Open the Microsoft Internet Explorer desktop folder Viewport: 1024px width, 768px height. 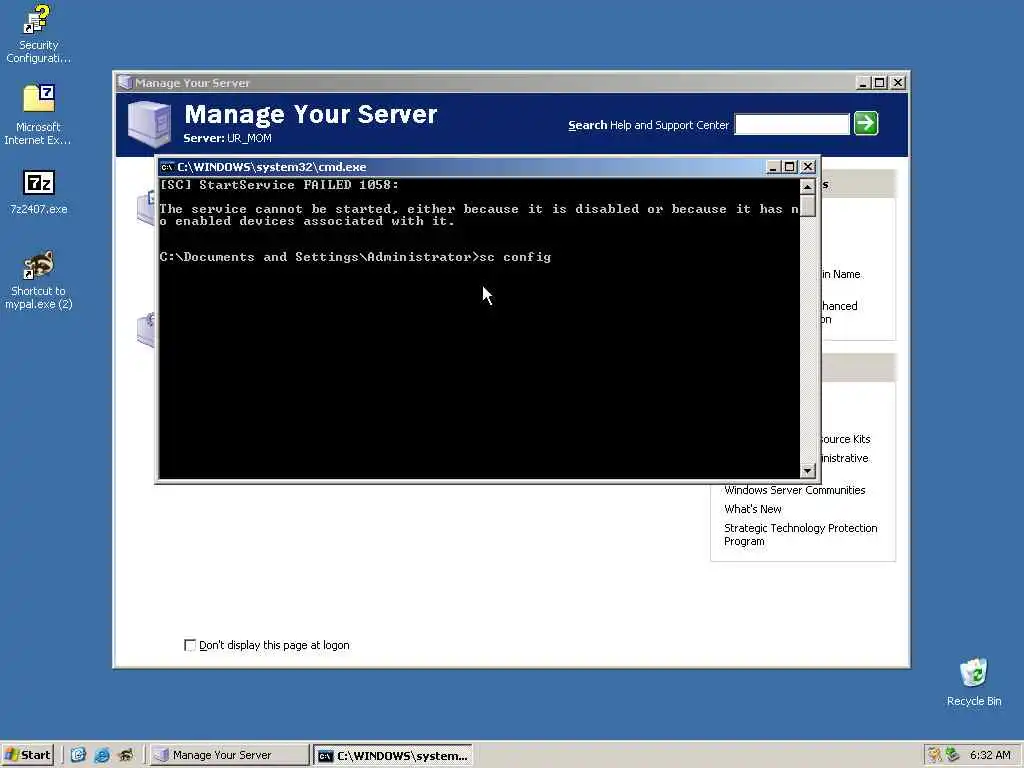38,114
